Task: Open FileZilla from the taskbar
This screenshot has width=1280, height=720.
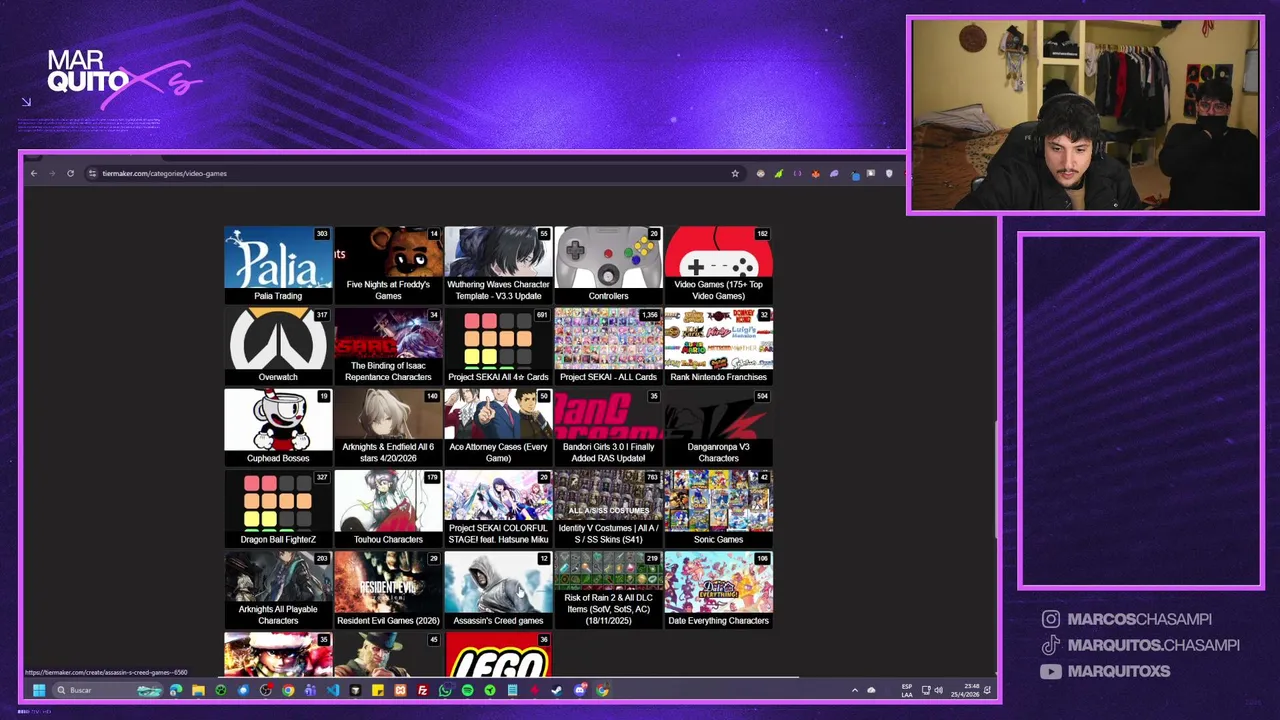Action: click(422, 690)
